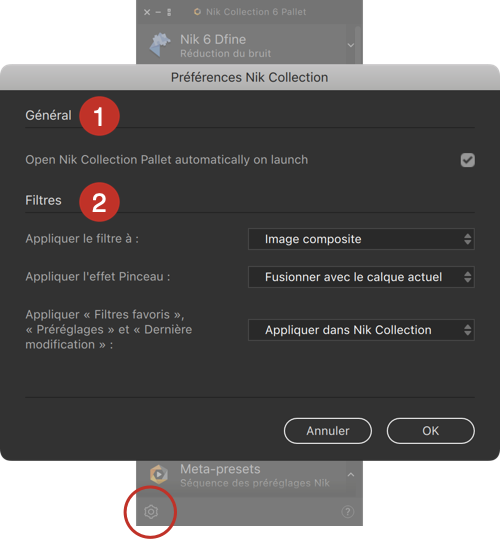Open help with the question mark icon
The image size is (500, 539).
pyautogui.click(x=347, y=512)
